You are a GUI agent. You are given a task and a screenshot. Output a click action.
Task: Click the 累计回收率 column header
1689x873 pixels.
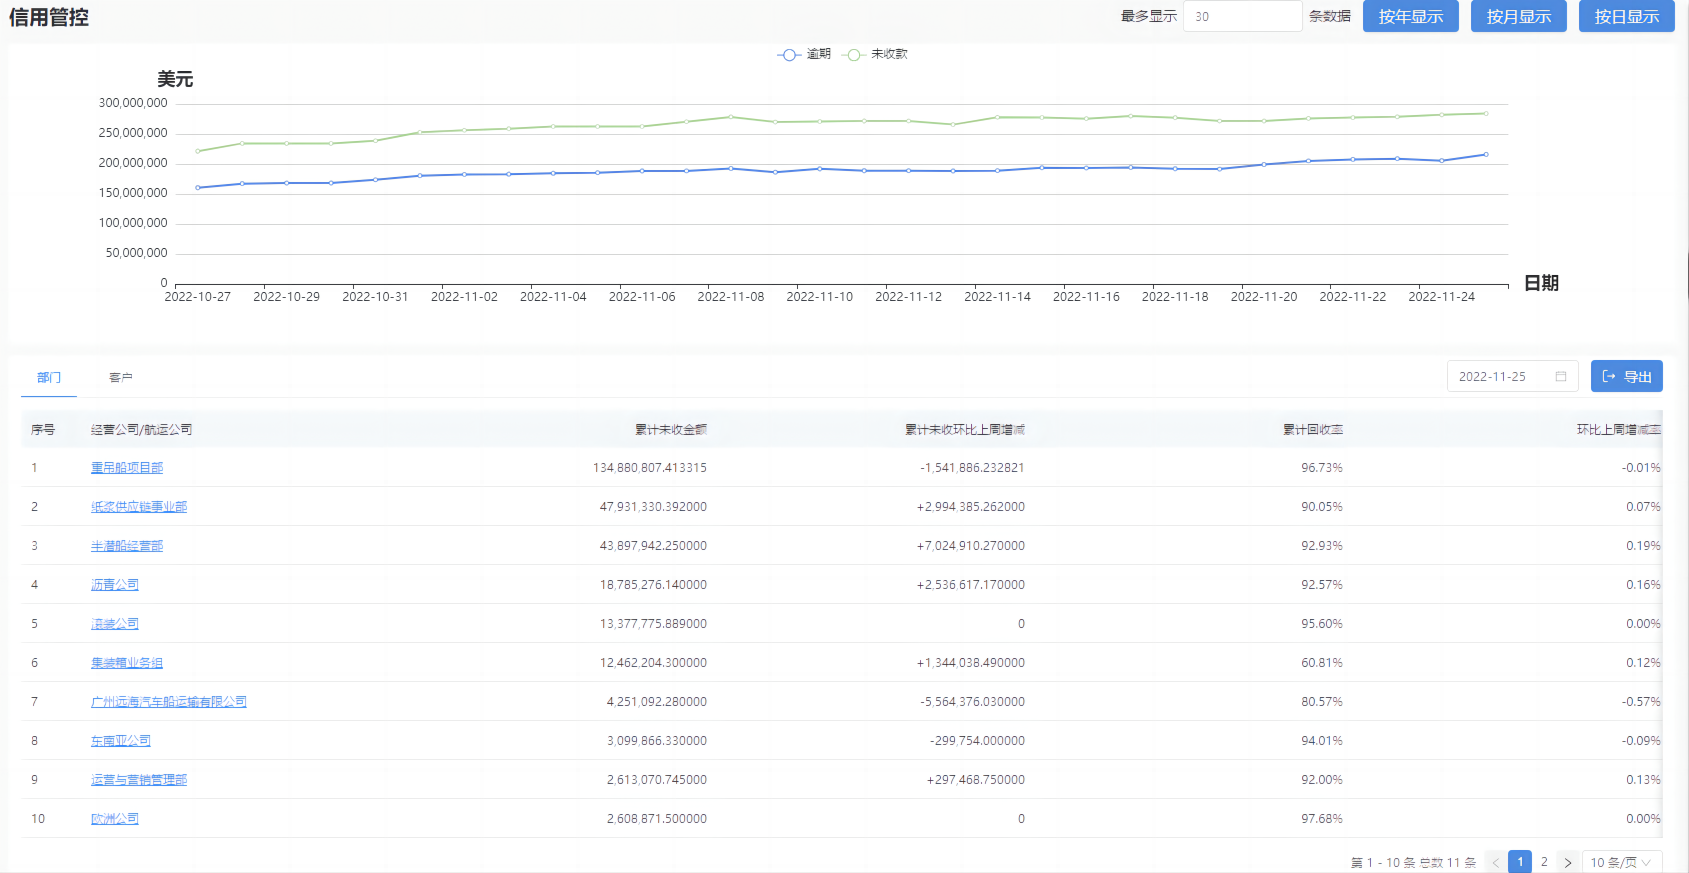click(1313, 429)
